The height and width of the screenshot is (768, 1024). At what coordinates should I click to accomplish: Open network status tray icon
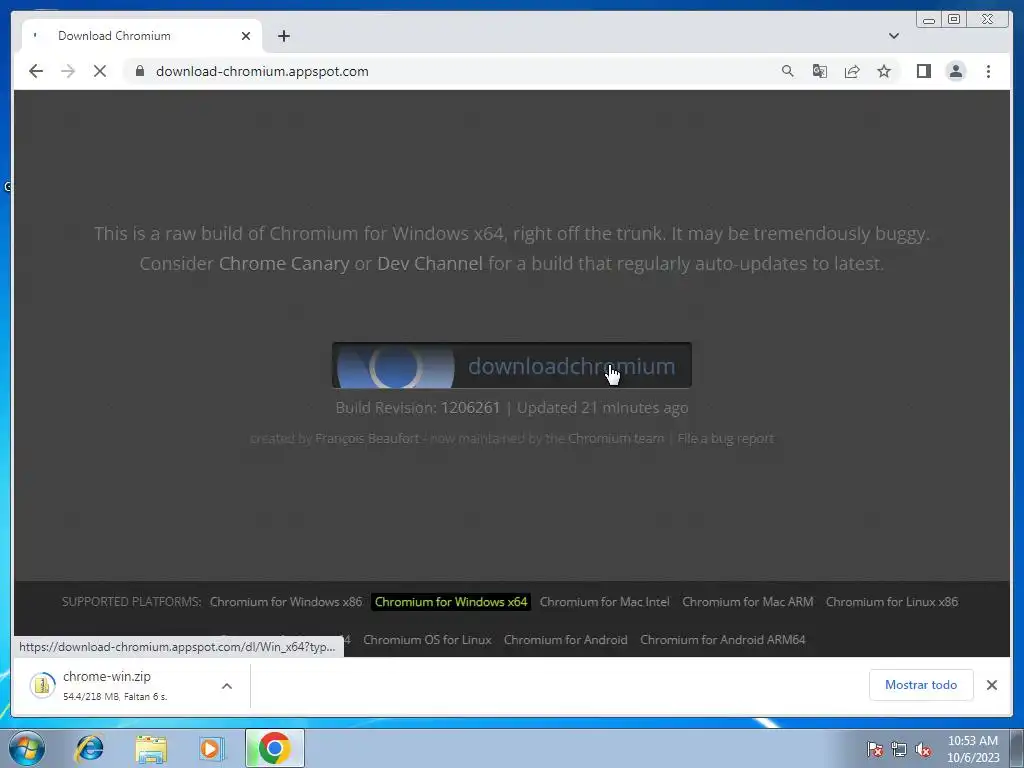coord(899,750)
